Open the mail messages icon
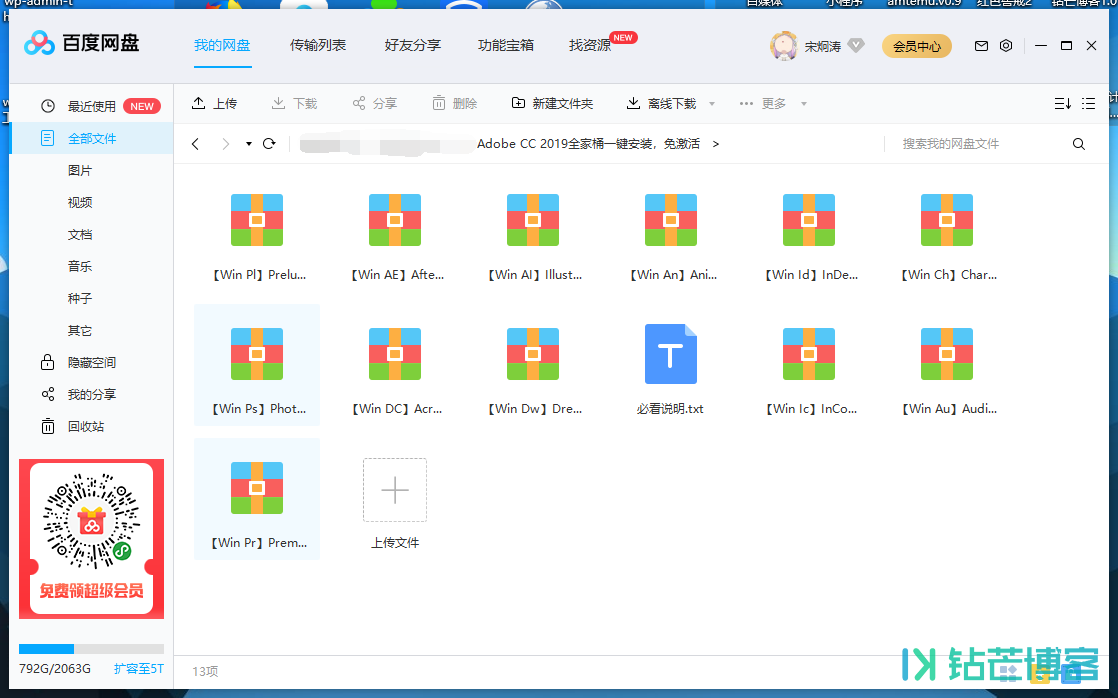Viewport: 1118px width, 698px height. (981, 46)
